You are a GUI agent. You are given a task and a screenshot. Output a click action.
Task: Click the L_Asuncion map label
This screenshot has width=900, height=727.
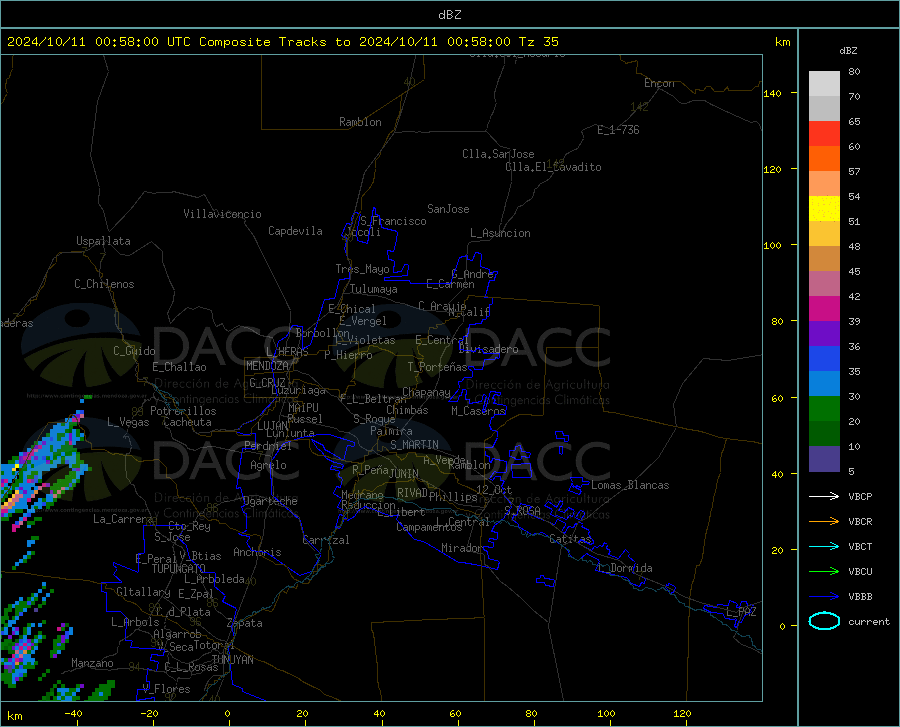coord(500,233)
